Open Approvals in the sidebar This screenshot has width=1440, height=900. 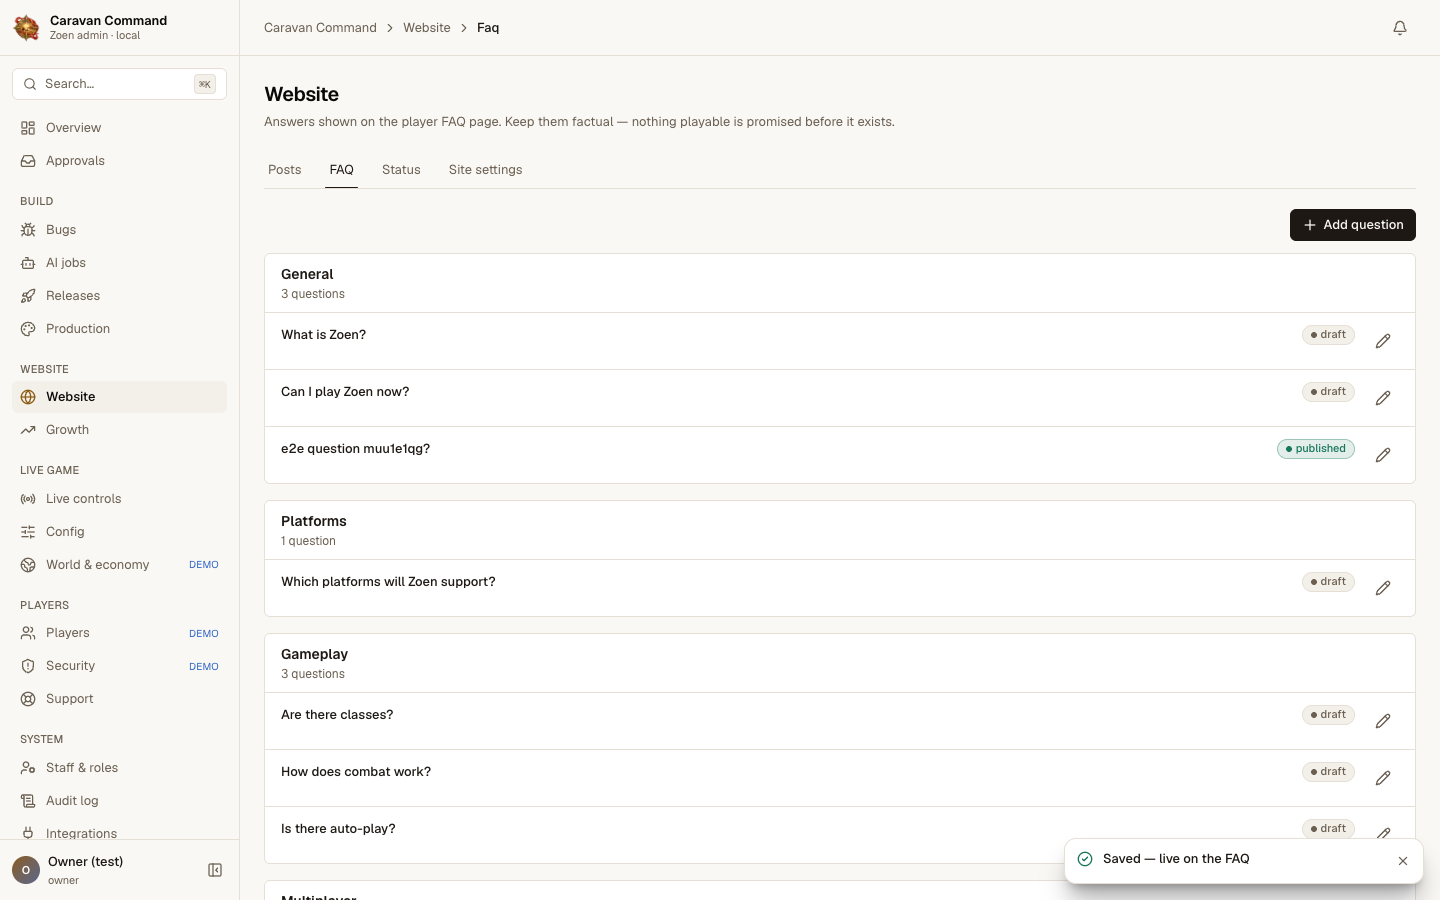tap(119, 161)
